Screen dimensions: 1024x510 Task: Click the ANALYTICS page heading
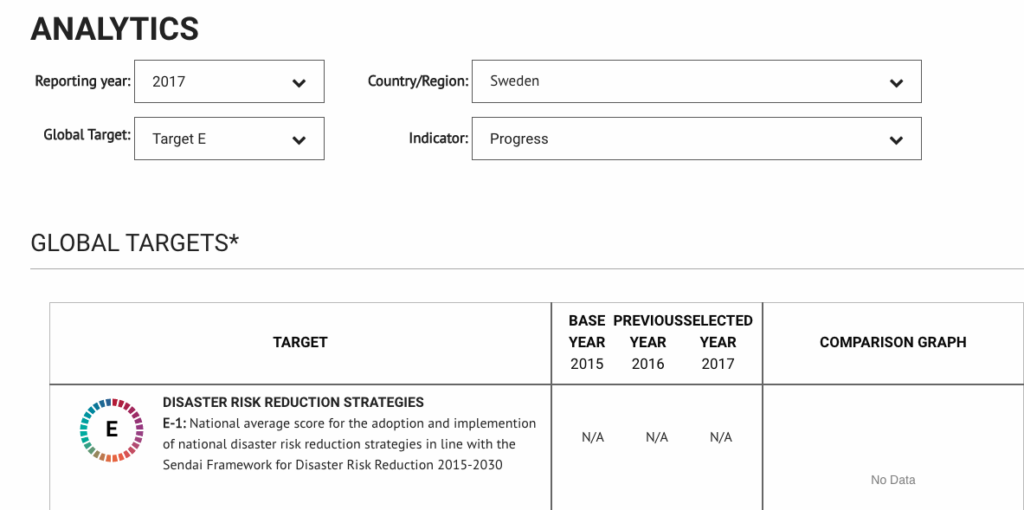tap(115, 29)
